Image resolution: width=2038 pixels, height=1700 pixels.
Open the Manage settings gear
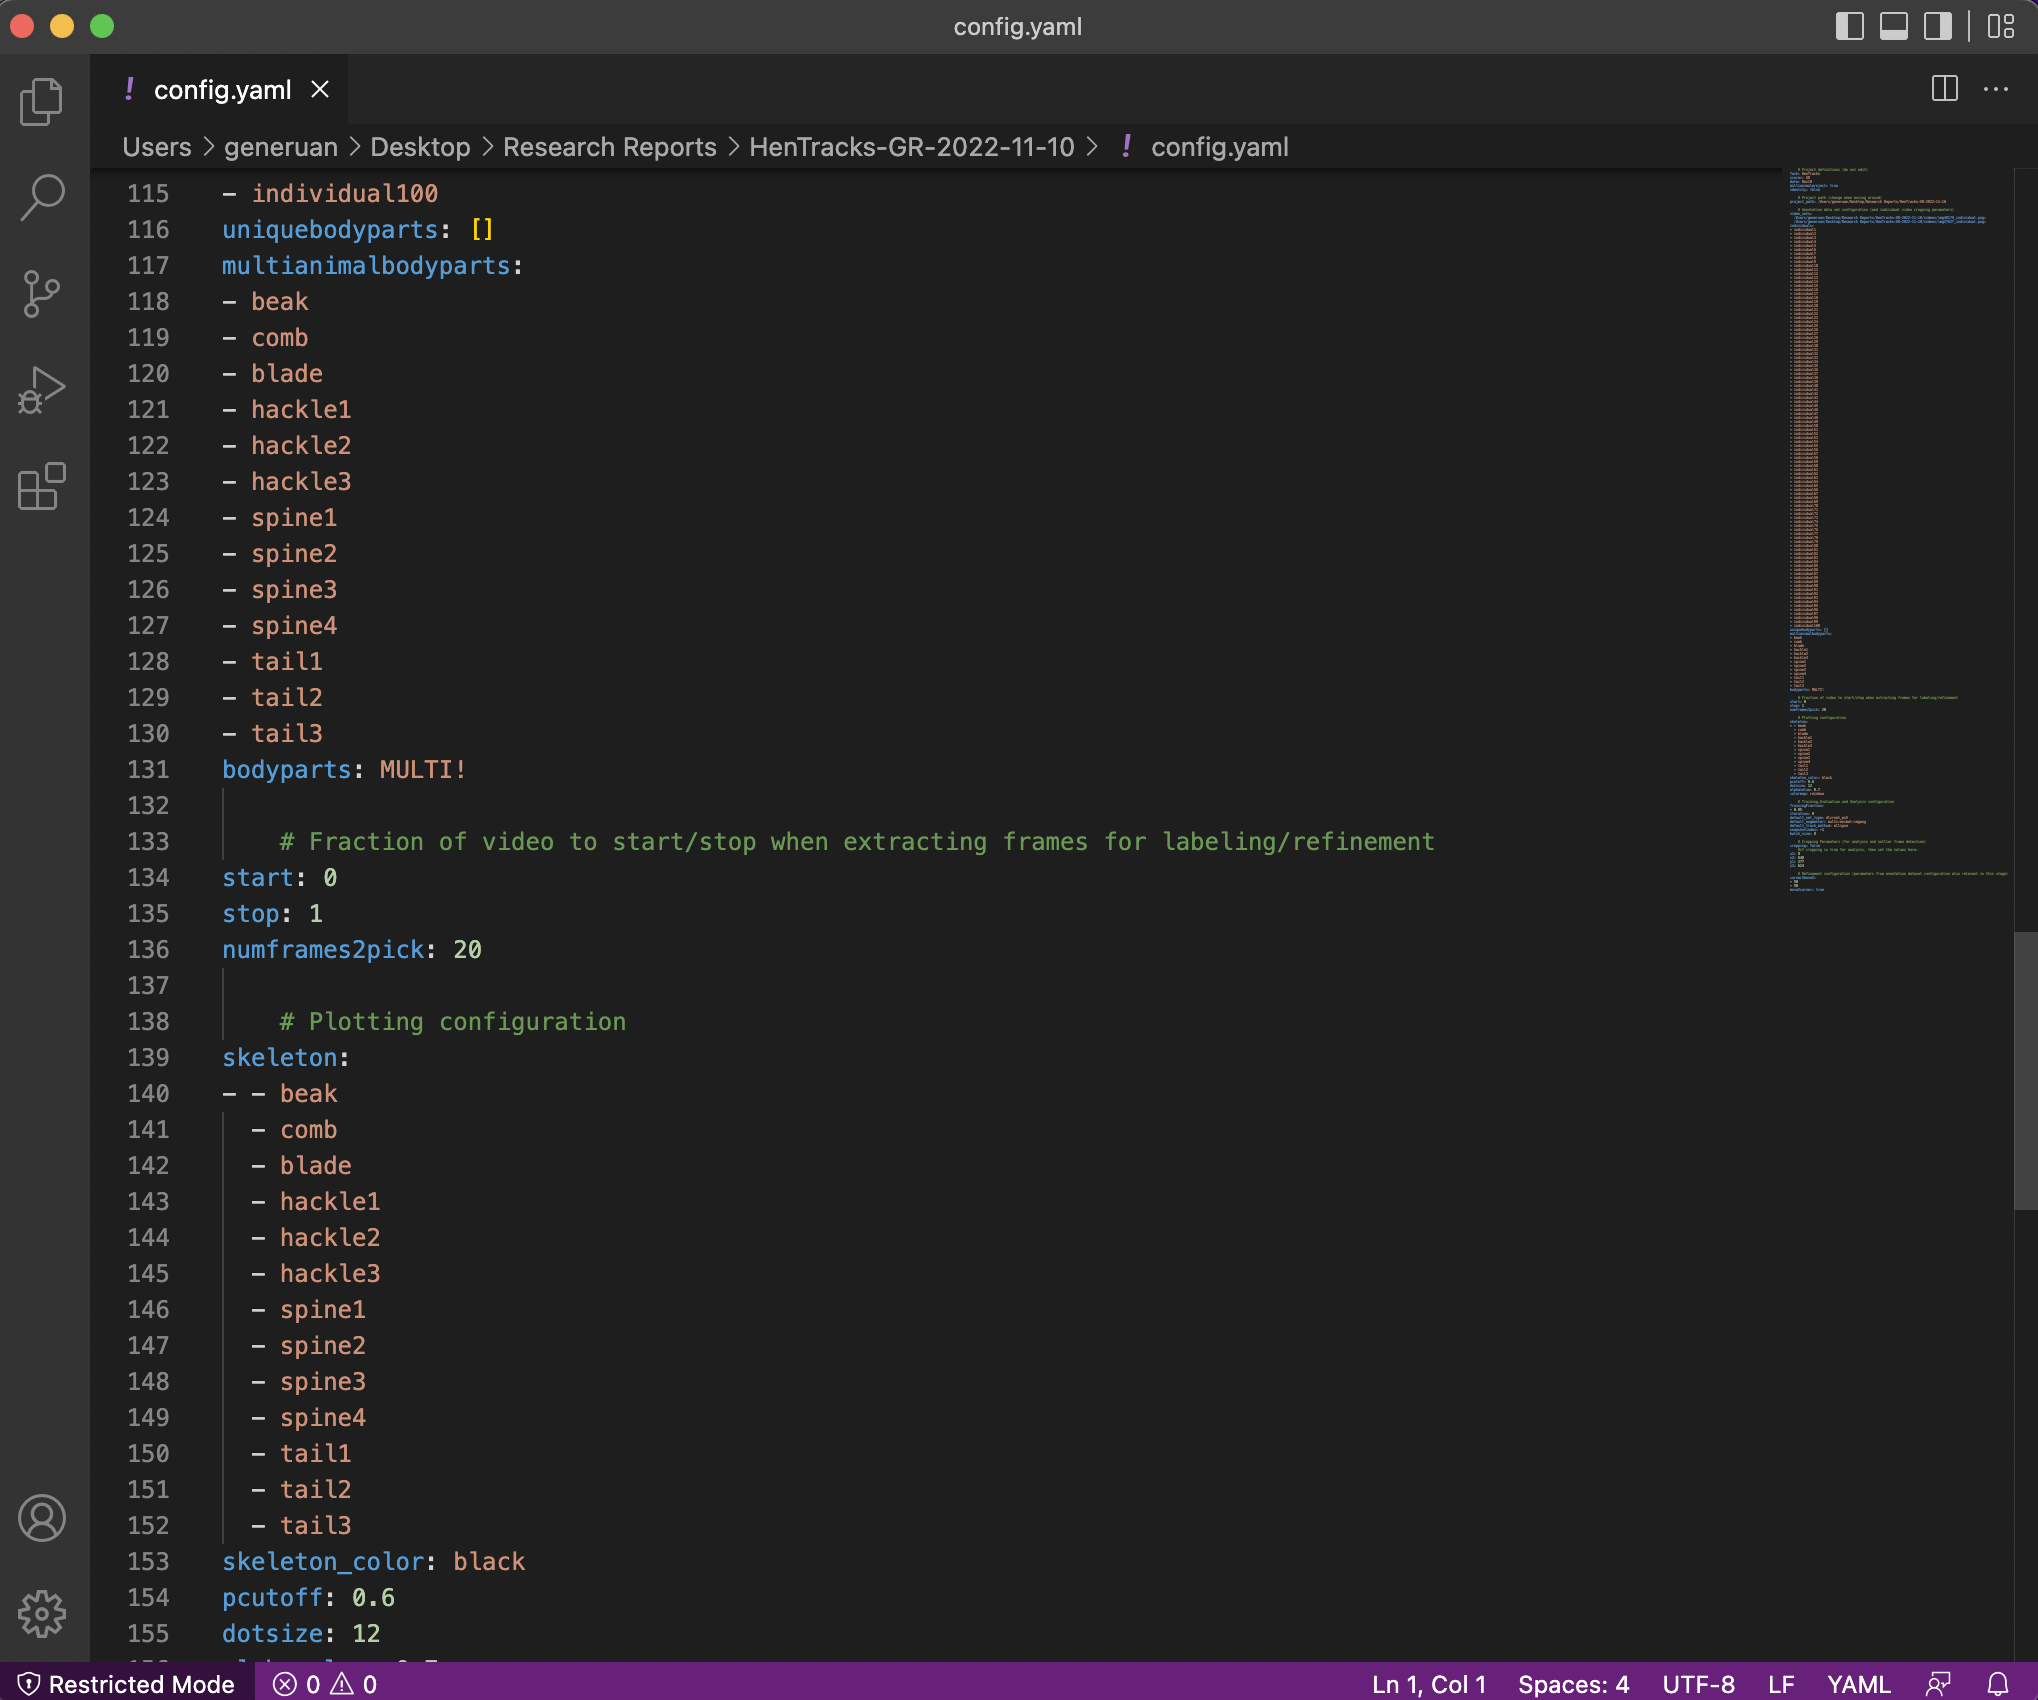[41, 1612]
